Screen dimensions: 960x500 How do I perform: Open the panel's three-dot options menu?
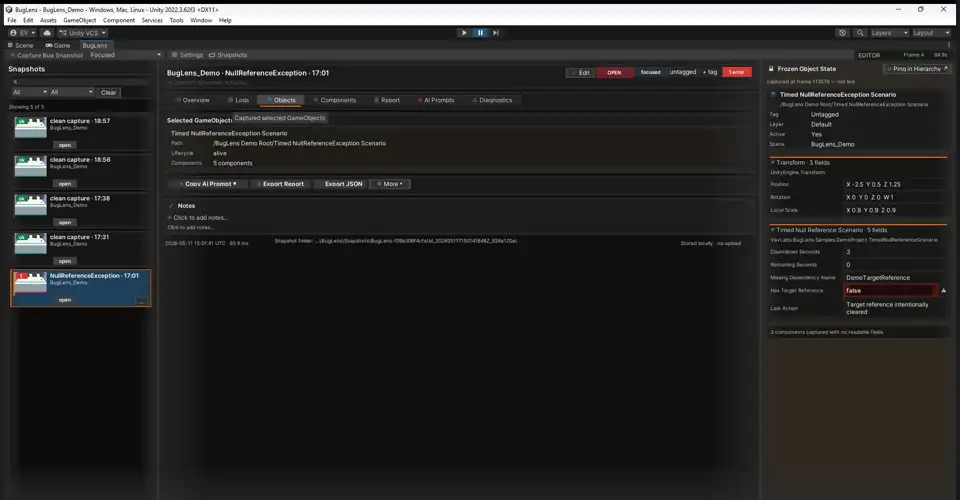tap(949, 45)
